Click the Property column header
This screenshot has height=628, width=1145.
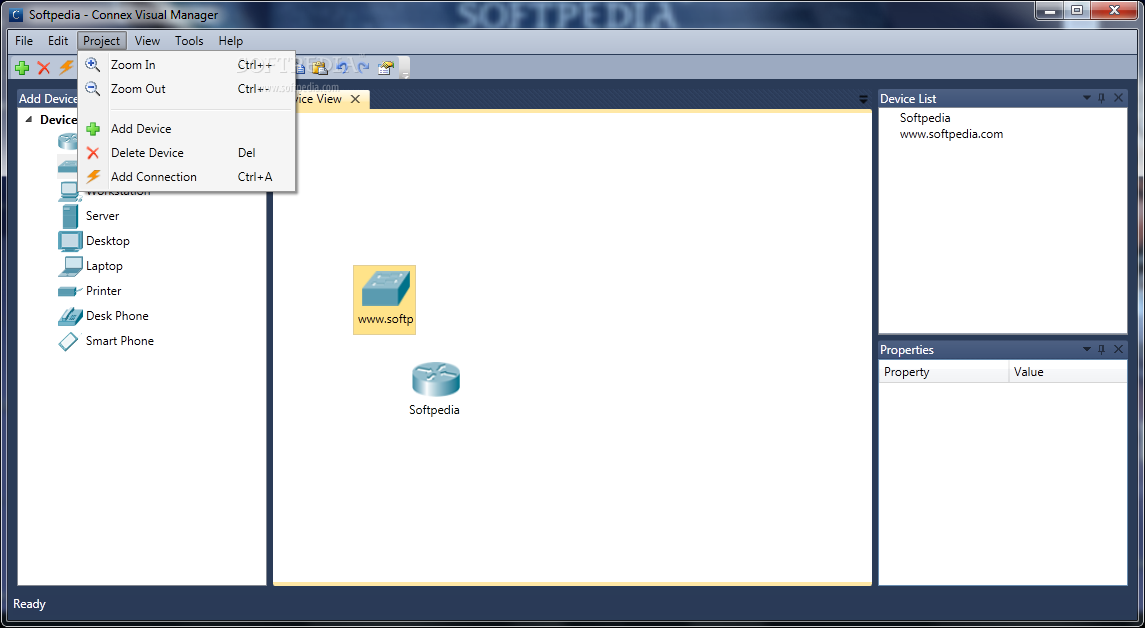click(943, 372)
